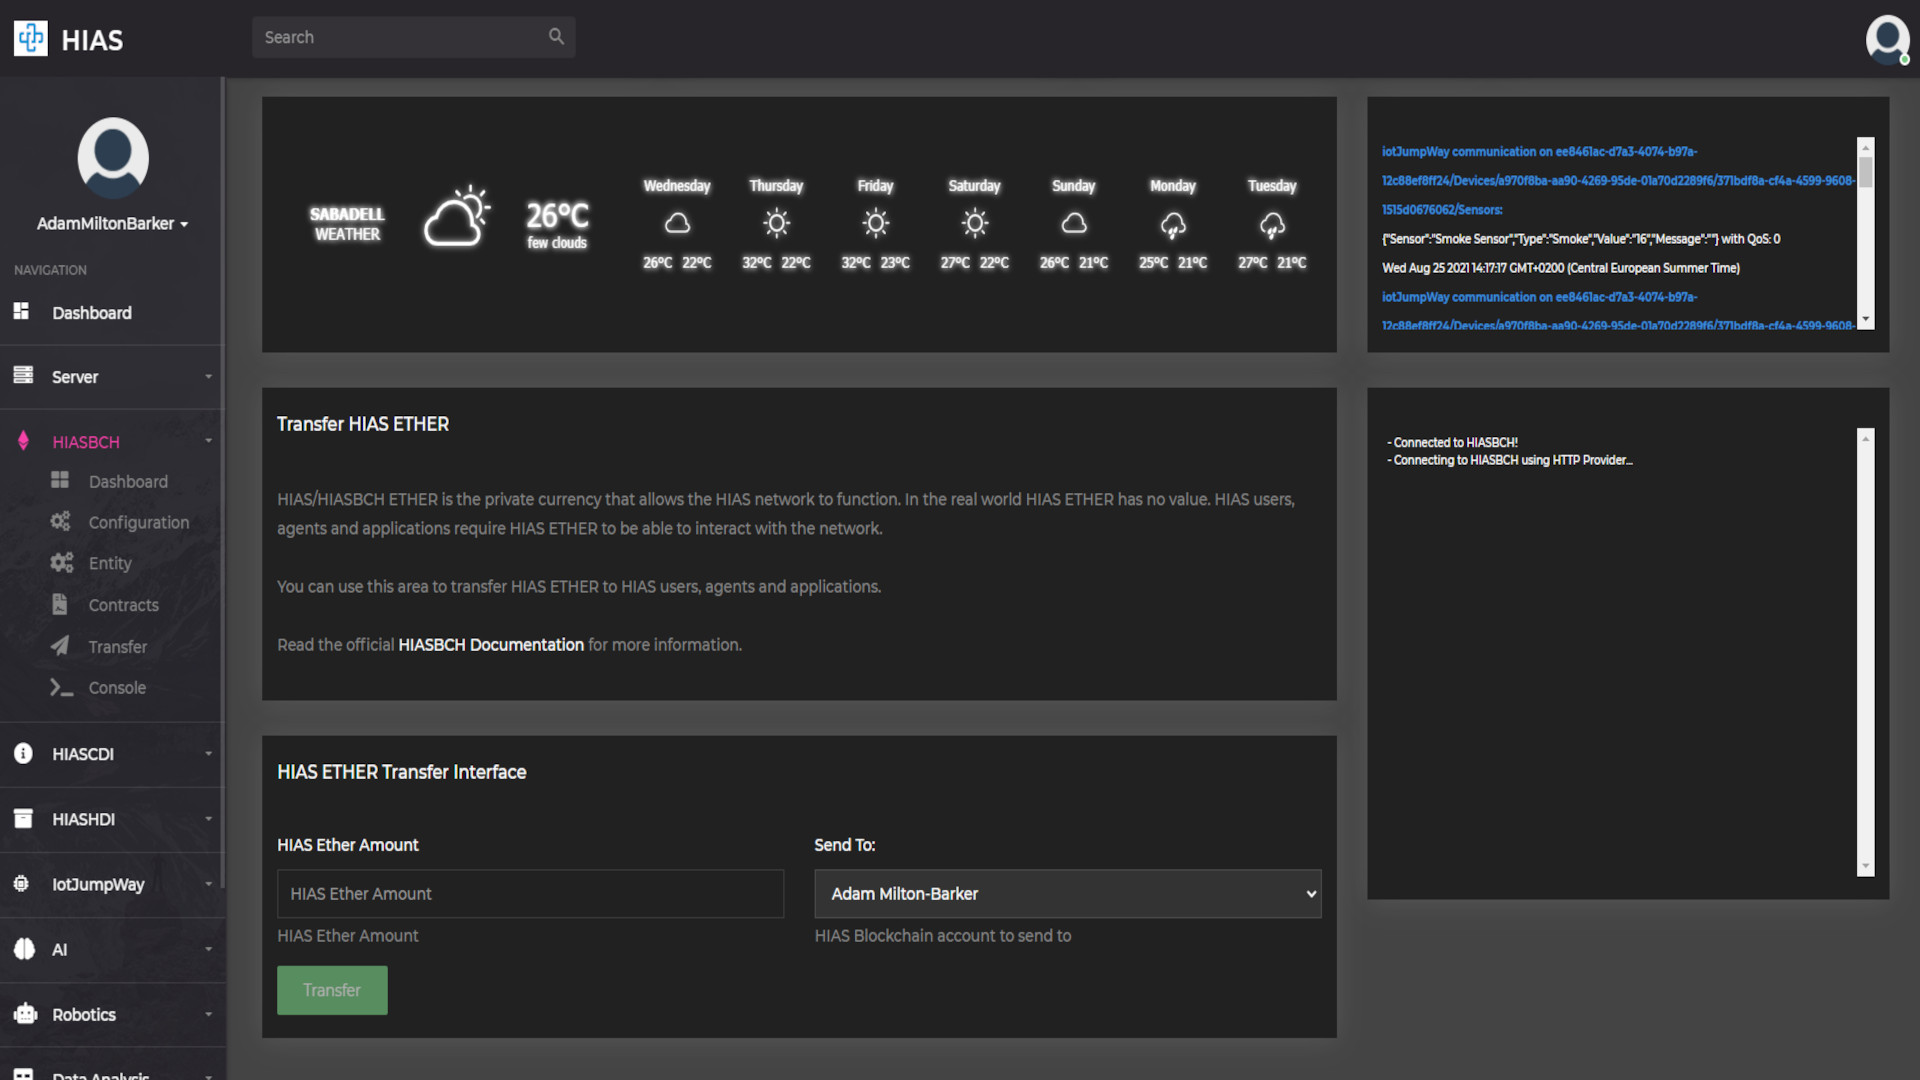Open the Send To account dropdown
Image resolution: width=1920 pixels, height=1080 pixels.
pyautogui.click(x=1067, y=894)
